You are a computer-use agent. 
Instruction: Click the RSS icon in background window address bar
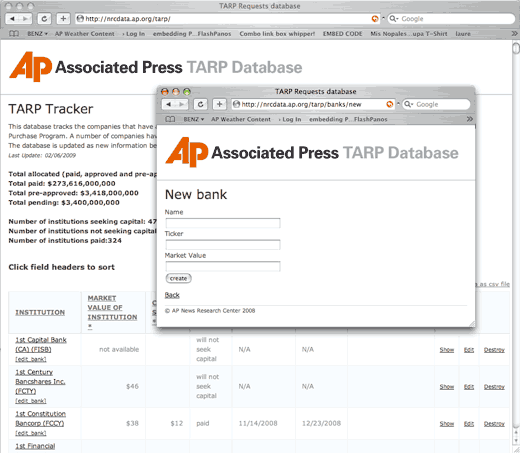click(x=375, y=19)
